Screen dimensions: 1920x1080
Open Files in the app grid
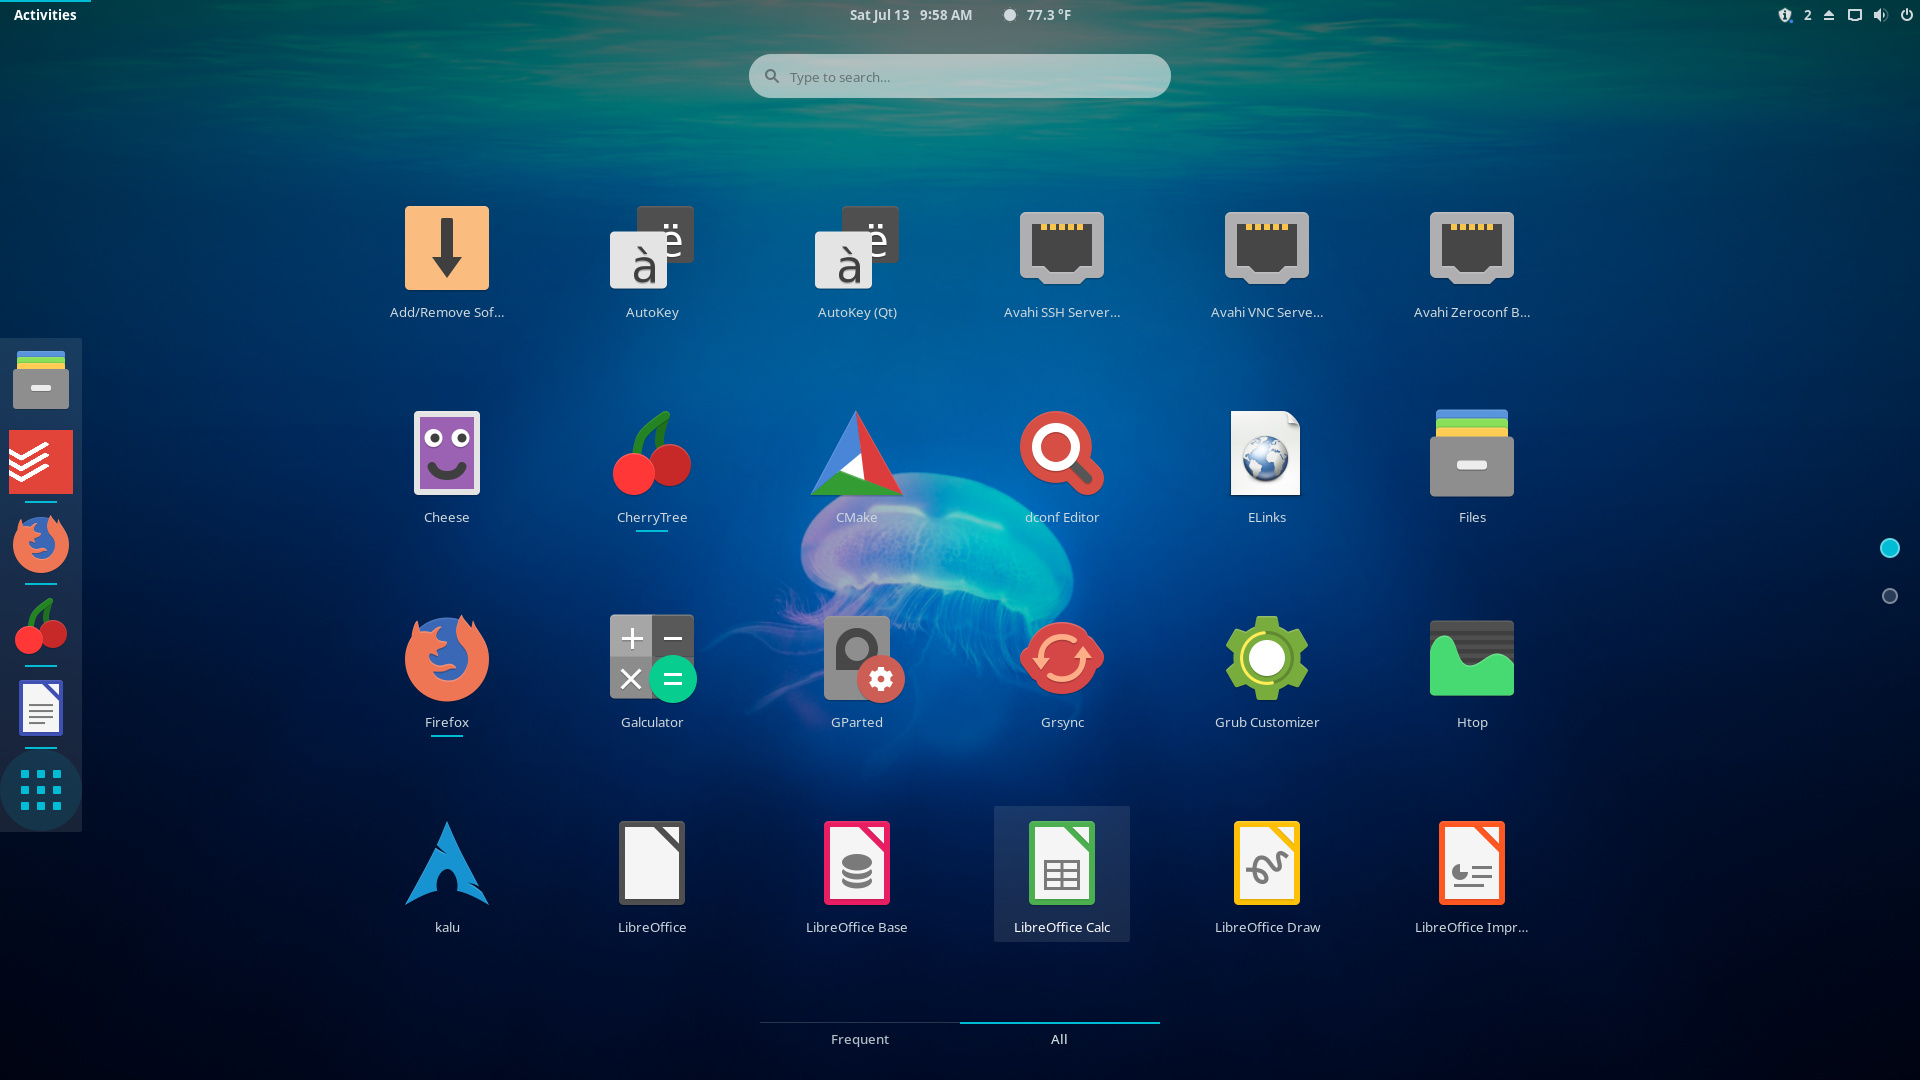1472,467
